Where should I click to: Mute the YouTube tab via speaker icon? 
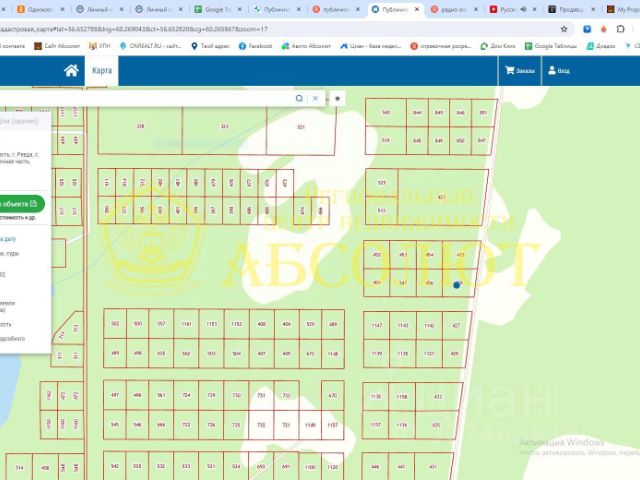click(x=523, y=9)
